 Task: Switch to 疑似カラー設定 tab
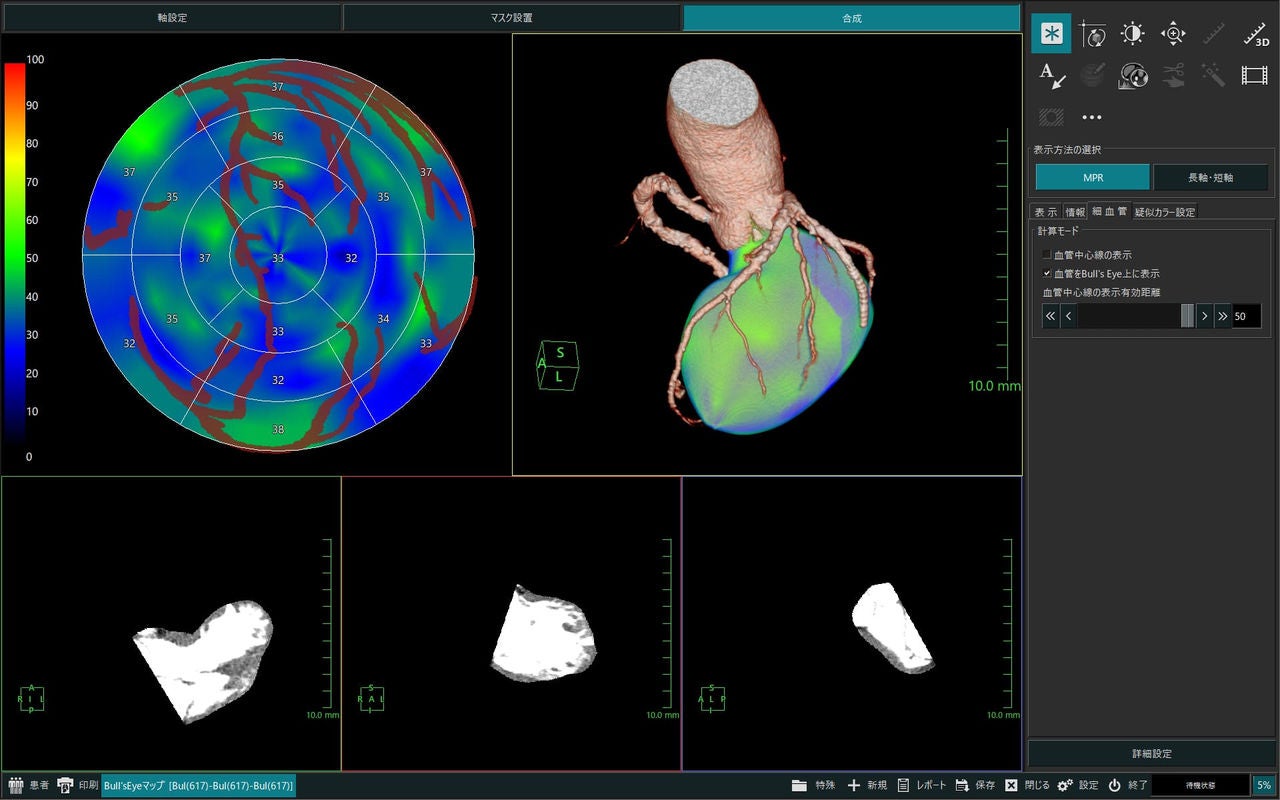[1164, 212]
